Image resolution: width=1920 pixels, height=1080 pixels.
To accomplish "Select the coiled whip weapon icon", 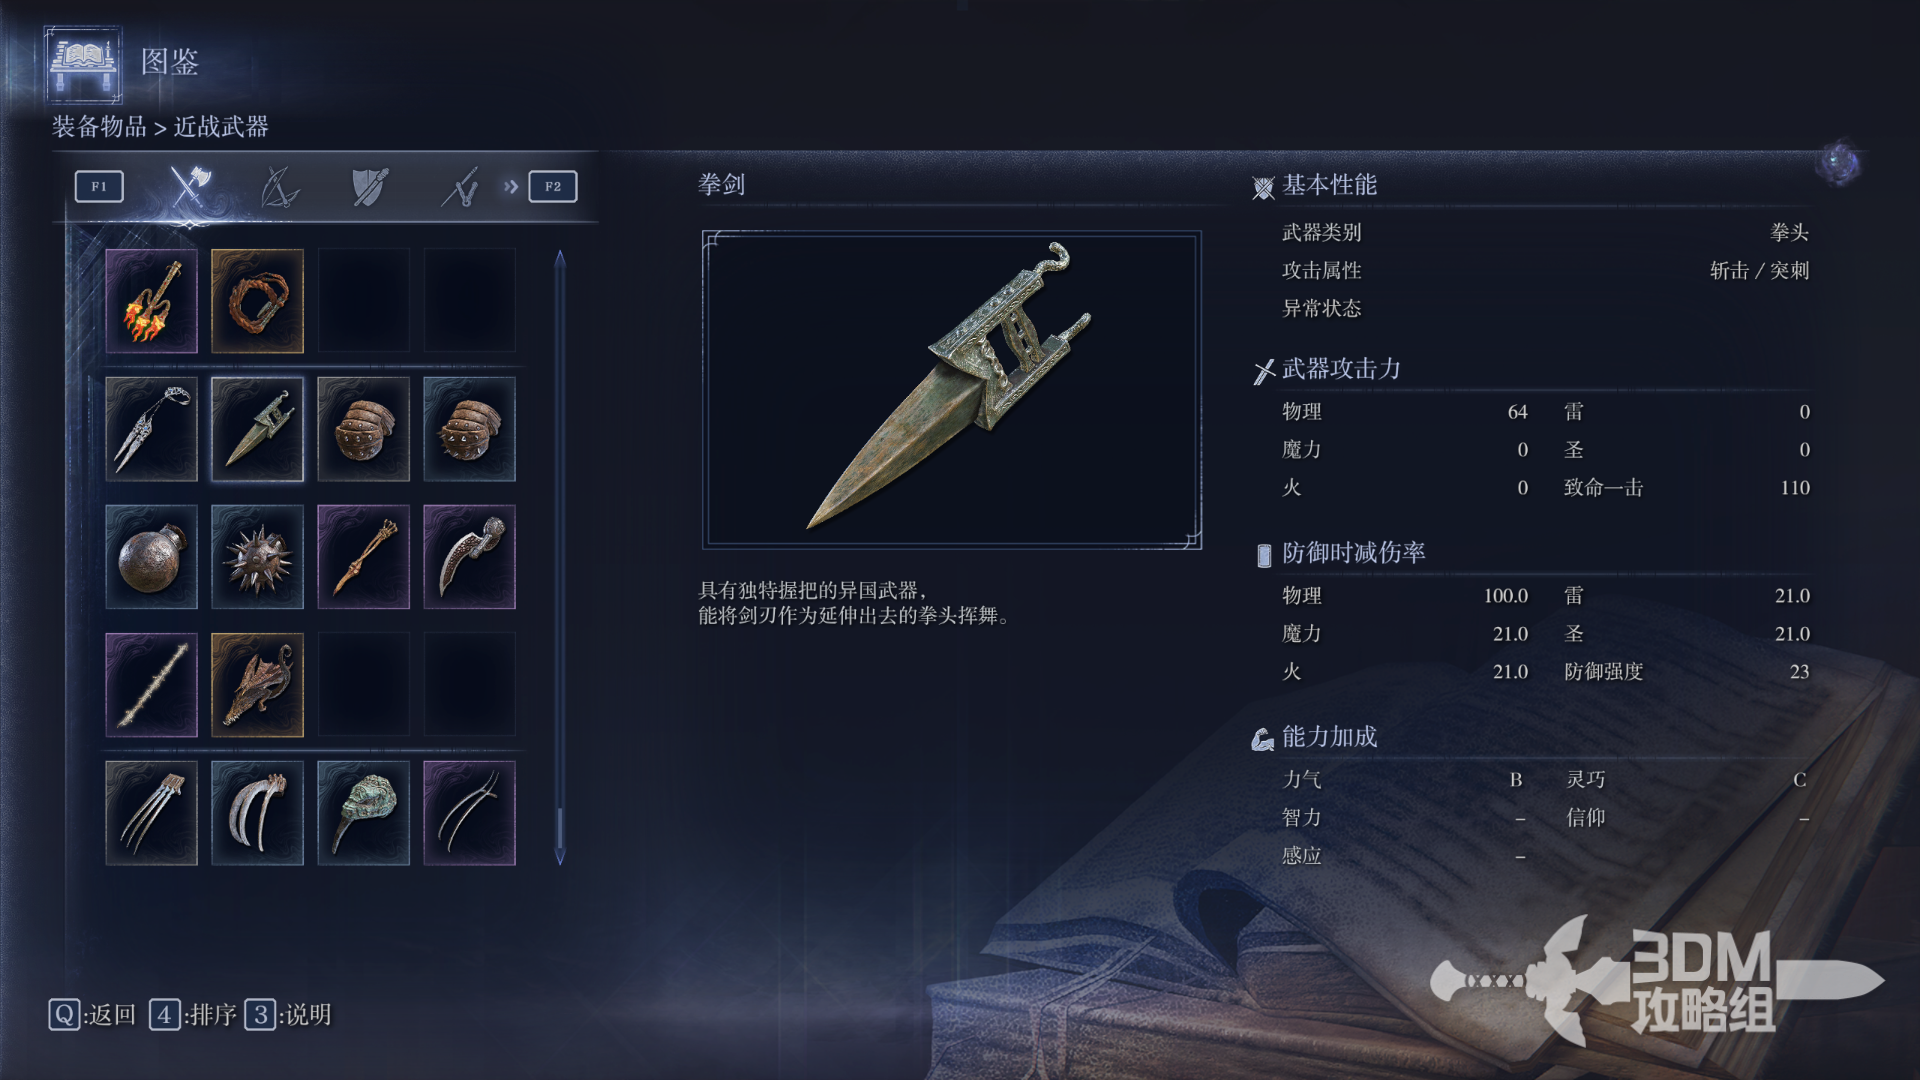I will (x=257, y=301).
